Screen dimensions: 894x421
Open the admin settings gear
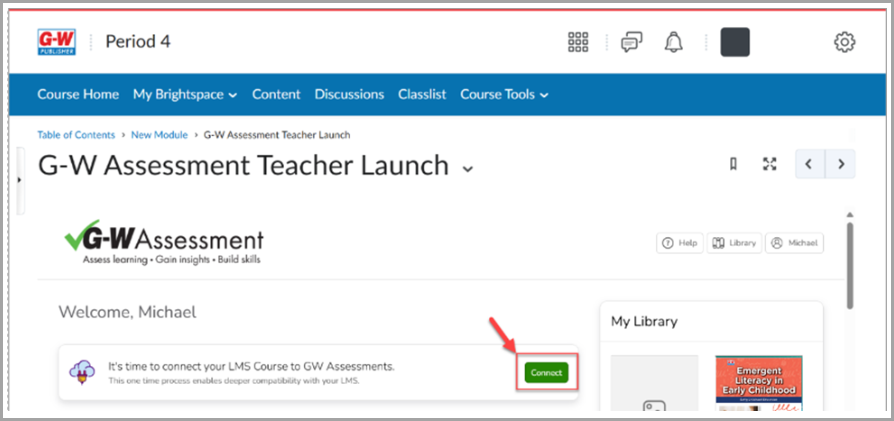(x=844, y=42)
